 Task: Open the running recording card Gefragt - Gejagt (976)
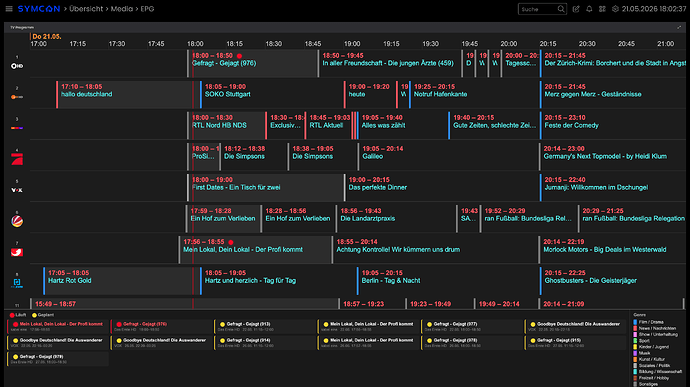click(161, 327)
